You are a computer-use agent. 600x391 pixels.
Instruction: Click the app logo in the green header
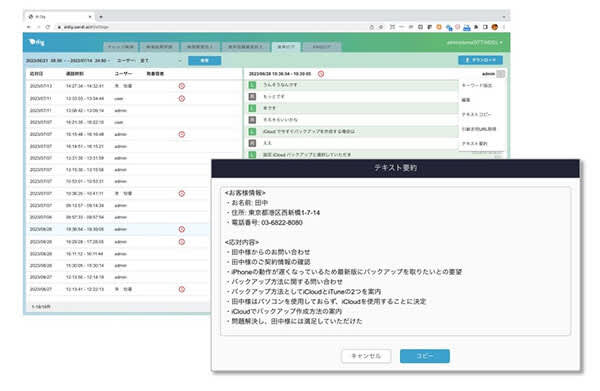(37, 42)
